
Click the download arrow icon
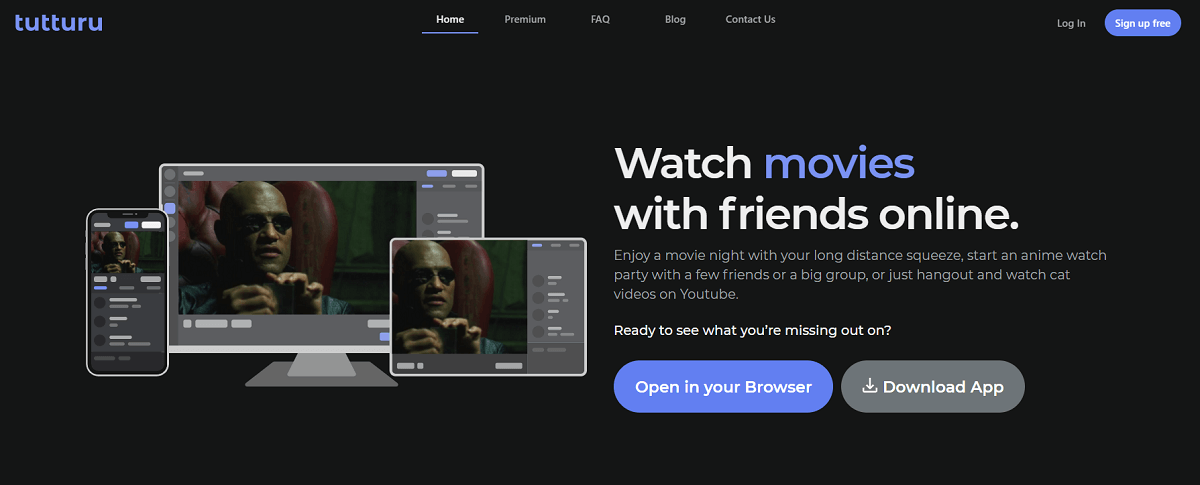pyautogui.click(x=869, y=386)
